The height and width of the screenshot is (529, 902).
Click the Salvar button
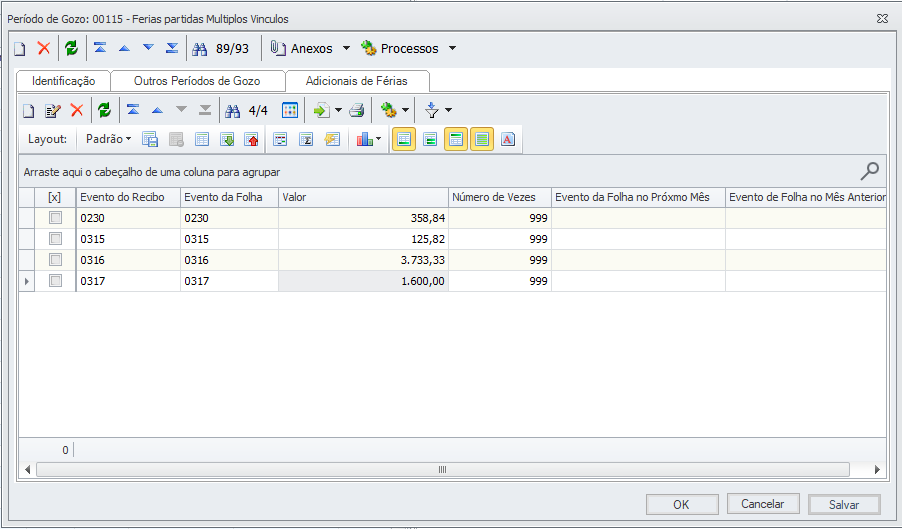pos(844,504)
